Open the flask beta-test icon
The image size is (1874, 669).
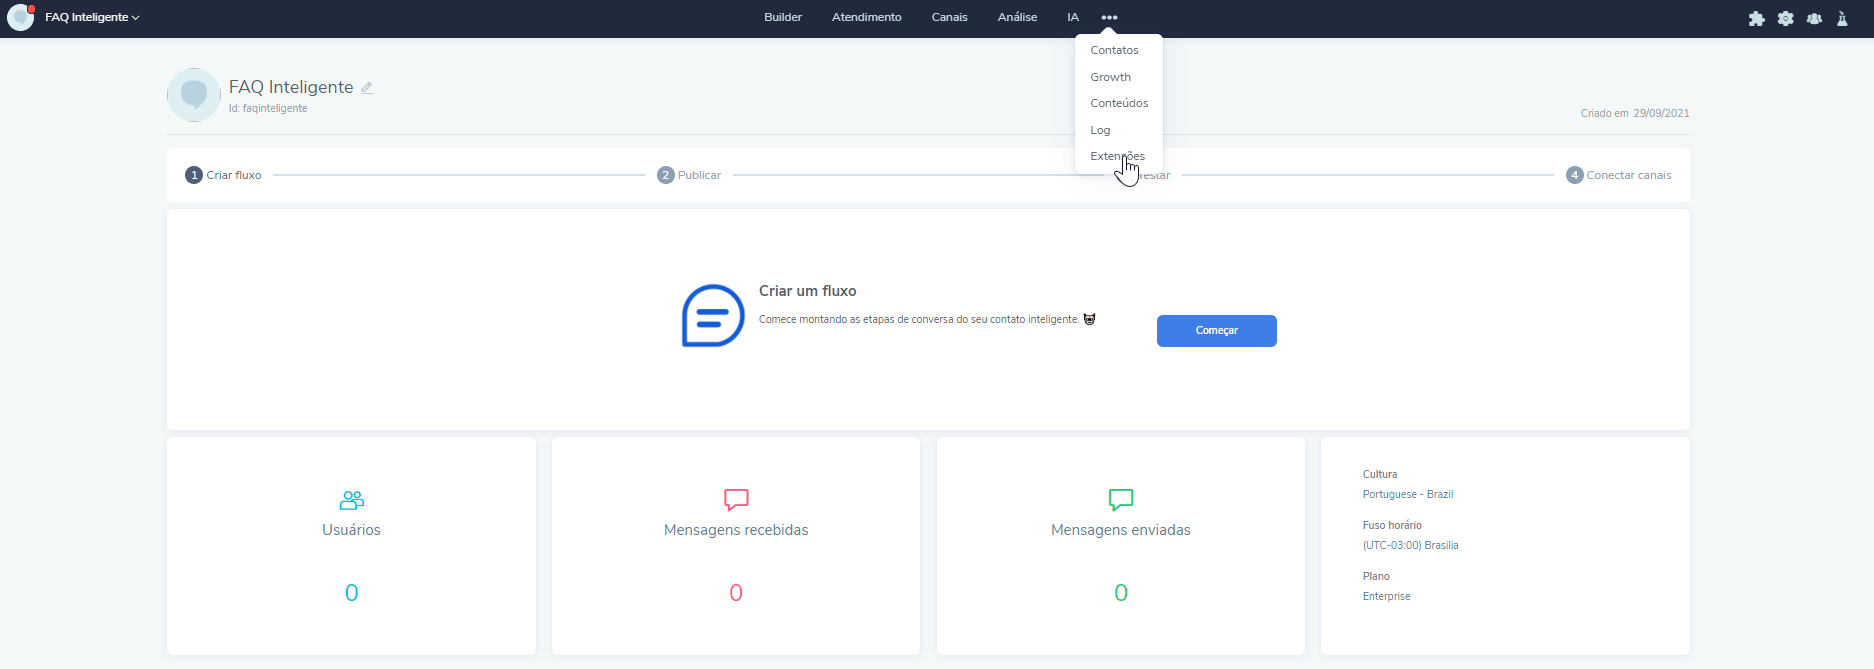click(1842, 18)
